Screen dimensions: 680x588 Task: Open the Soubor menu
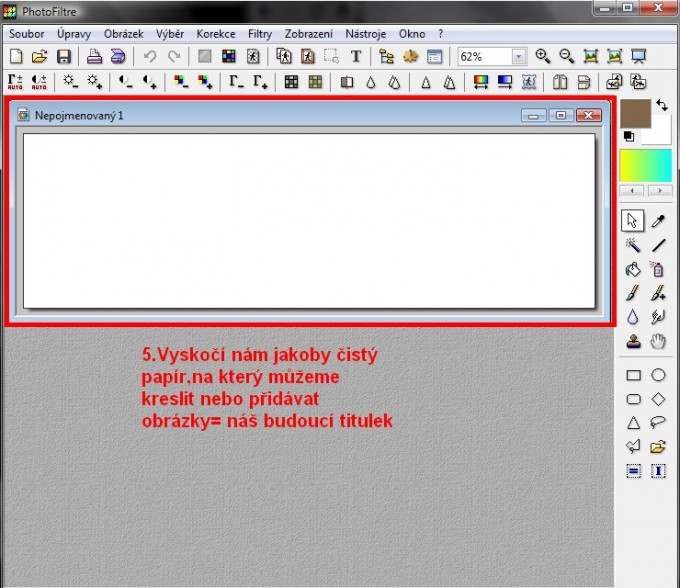[26, 34]
